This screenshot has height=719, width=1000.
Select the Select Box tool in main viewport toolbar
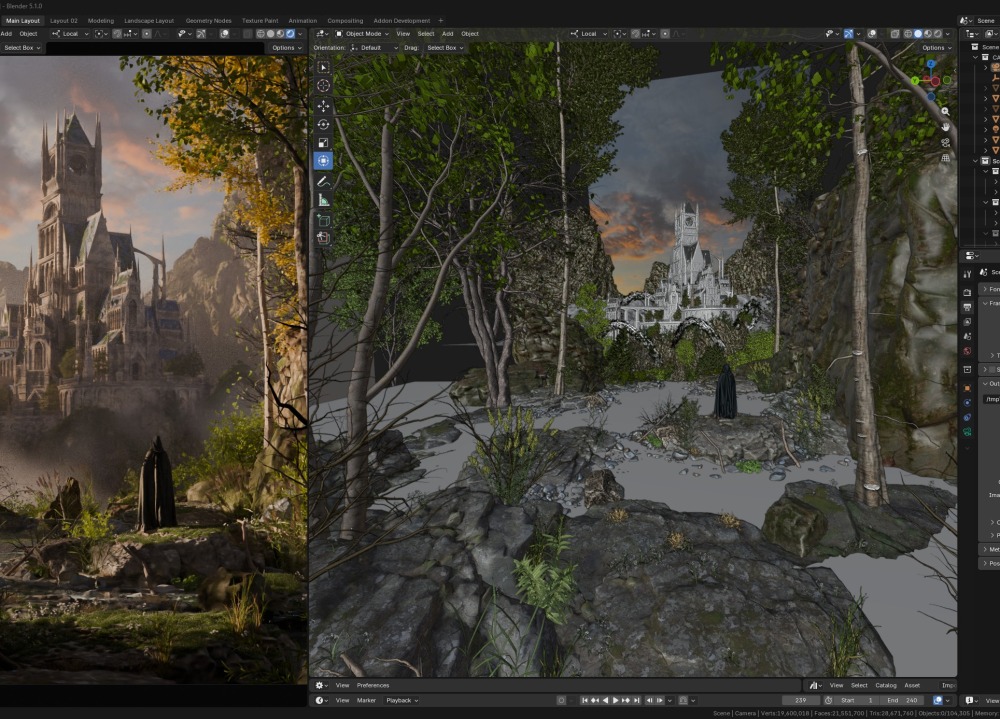point(323,67)
